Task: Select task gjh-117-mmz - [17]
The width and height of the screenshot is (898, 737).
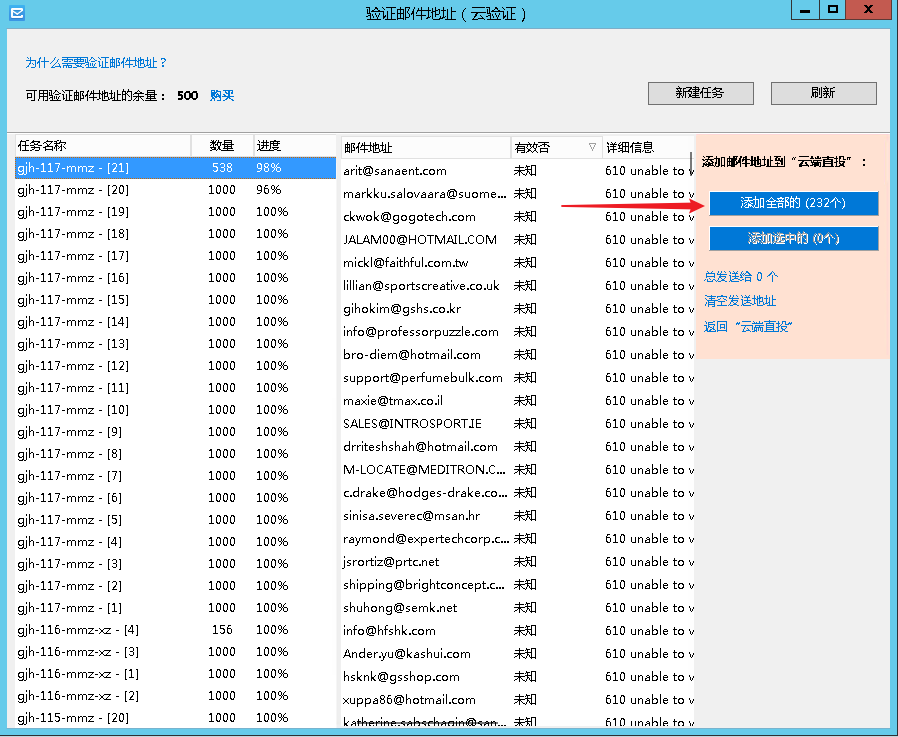Action: pyautogui.click(x=175, y=256)
